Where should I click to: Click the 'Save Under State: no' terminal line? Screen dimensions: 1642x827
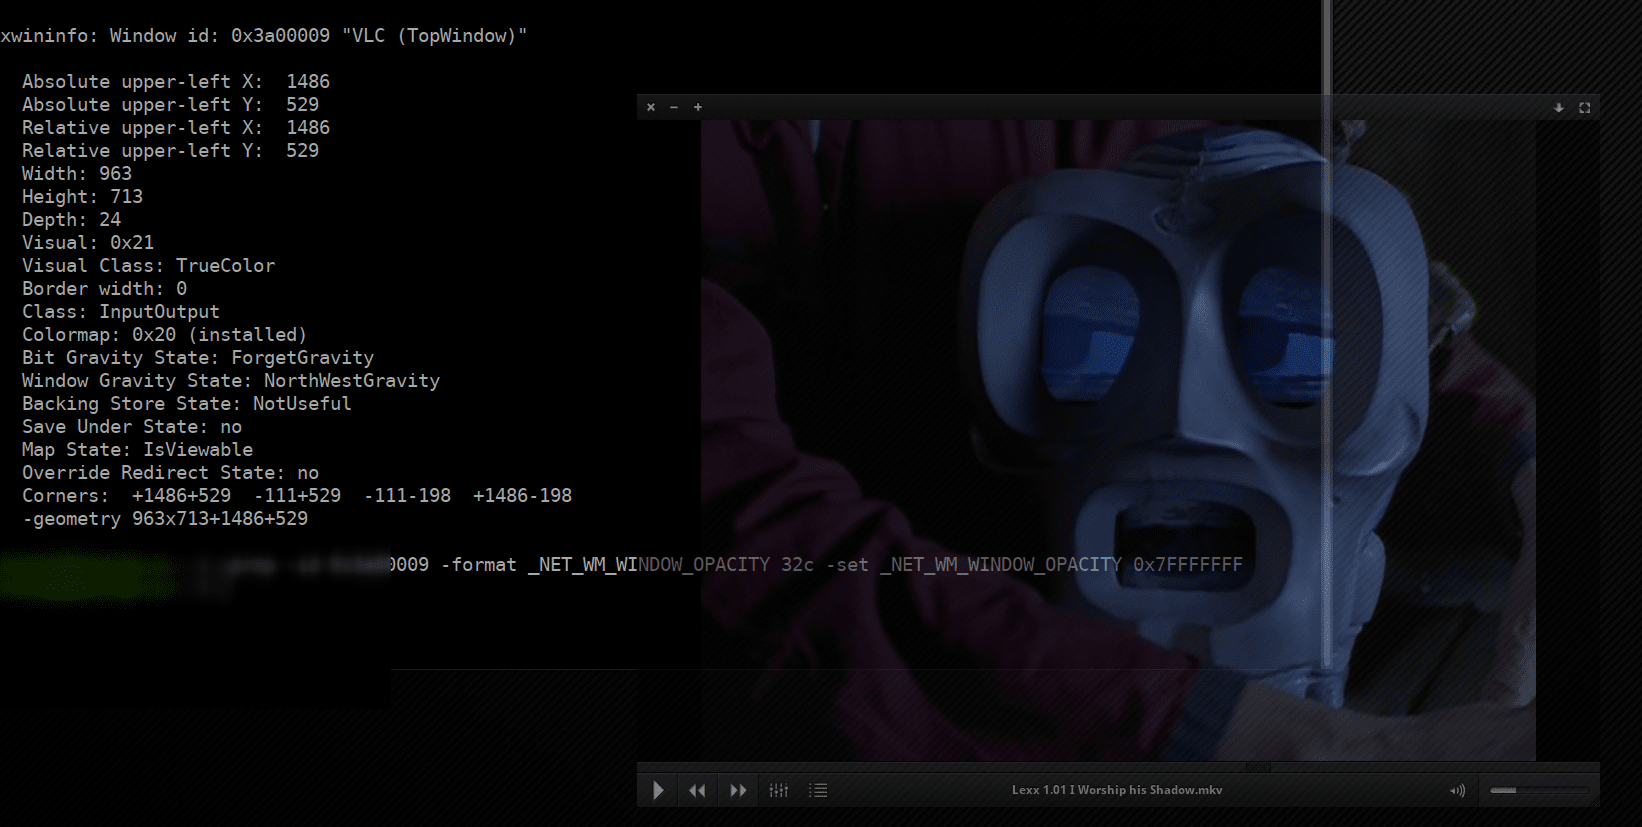[x=132, y=427]
